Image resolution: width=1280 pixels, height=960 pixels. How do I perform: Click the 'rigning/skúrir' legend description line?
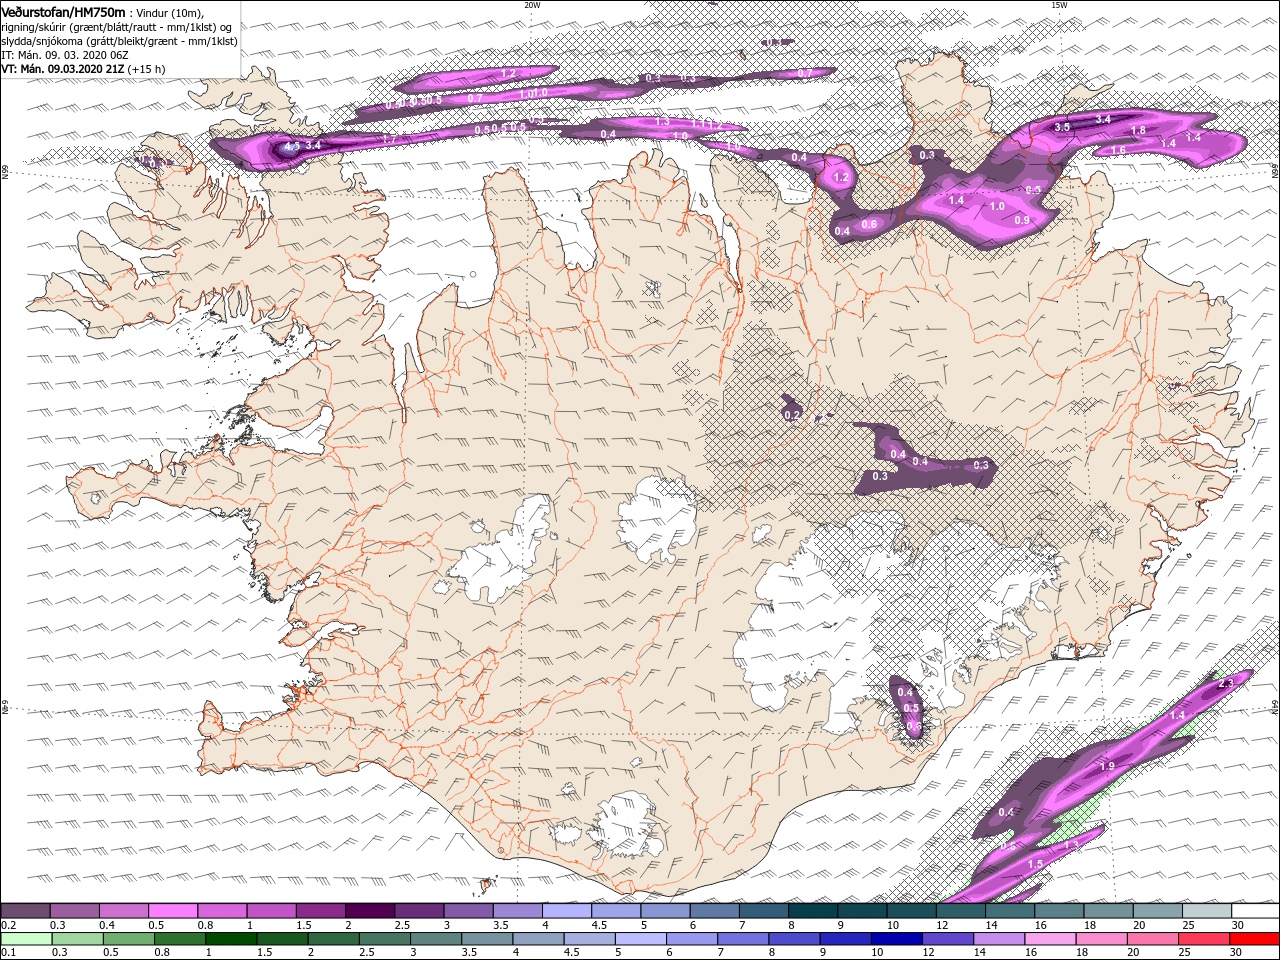[118, 27]
